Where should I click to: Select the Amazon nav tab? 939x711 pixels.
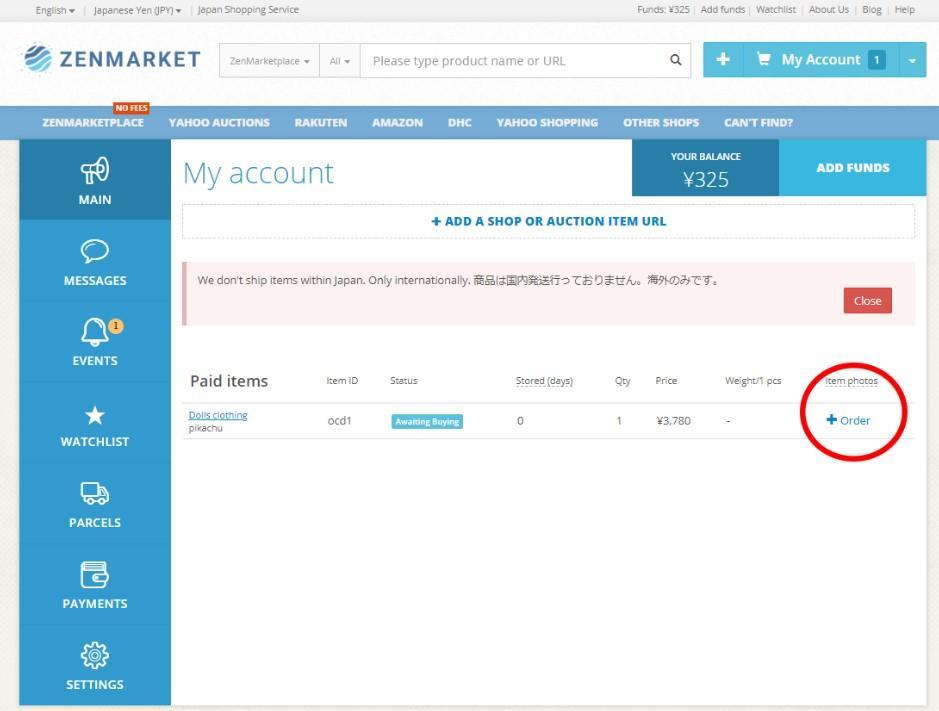397,122
